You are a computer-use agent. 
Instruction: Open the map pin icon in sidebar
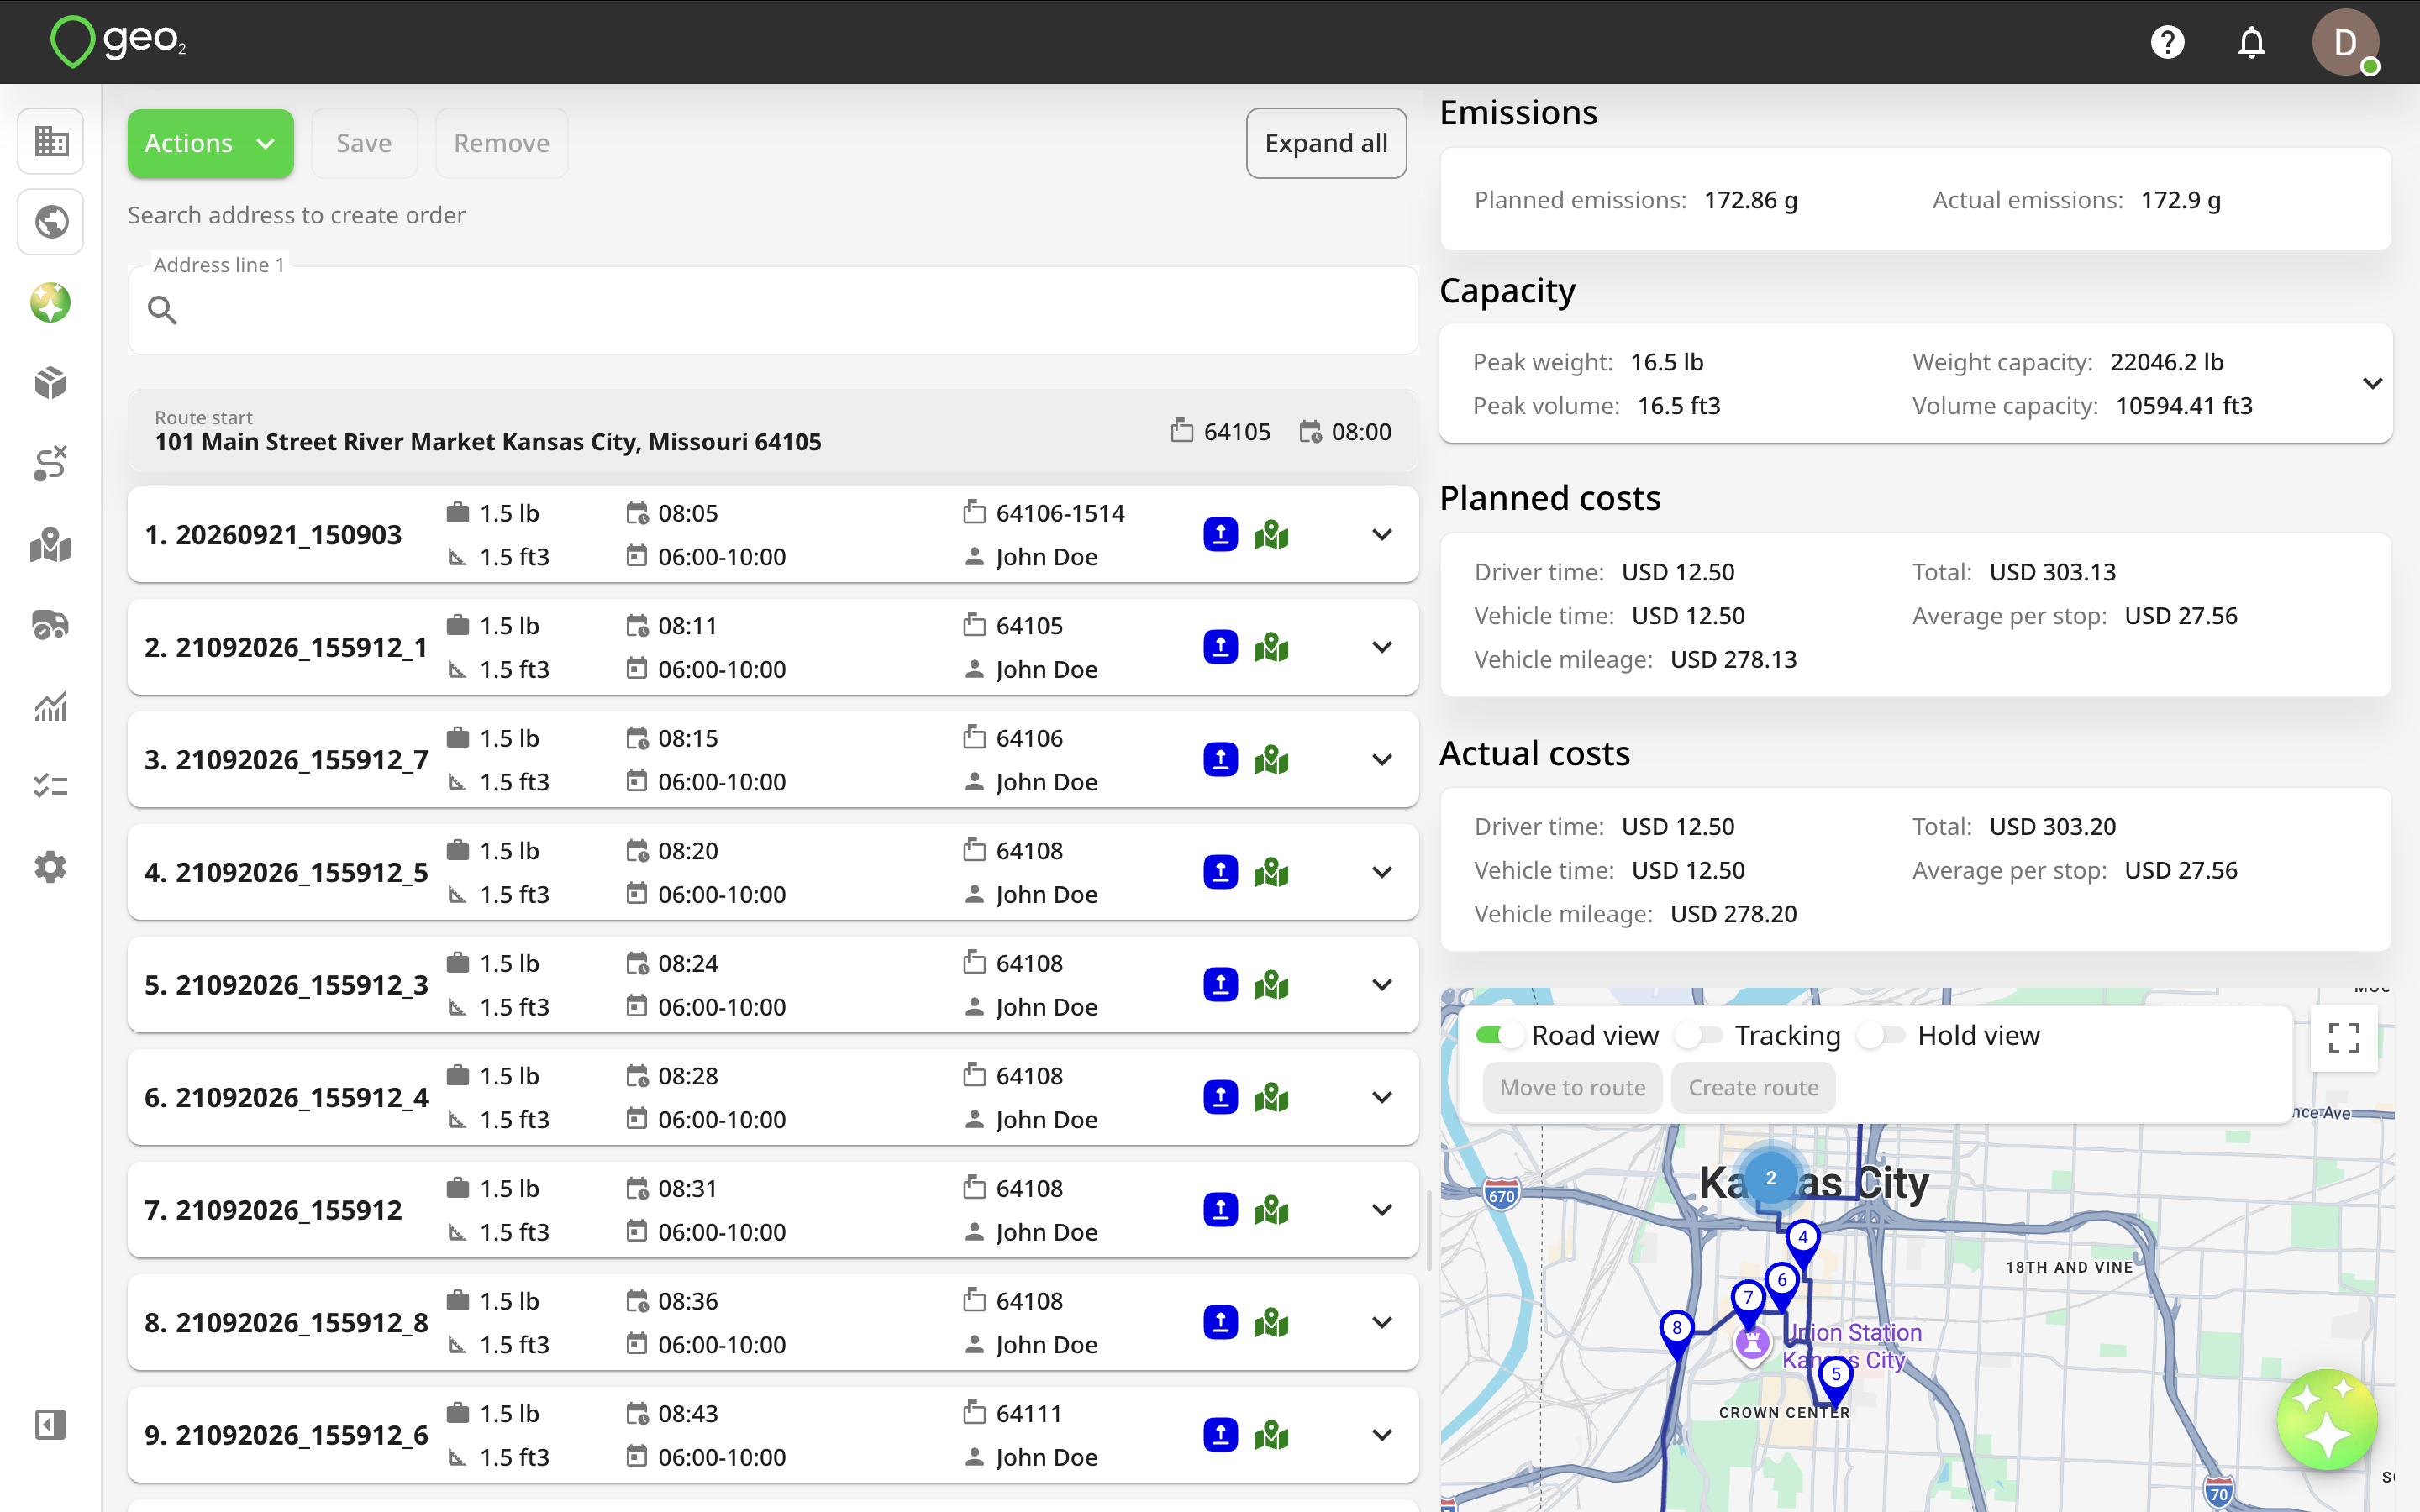click(x=50, y=545)
